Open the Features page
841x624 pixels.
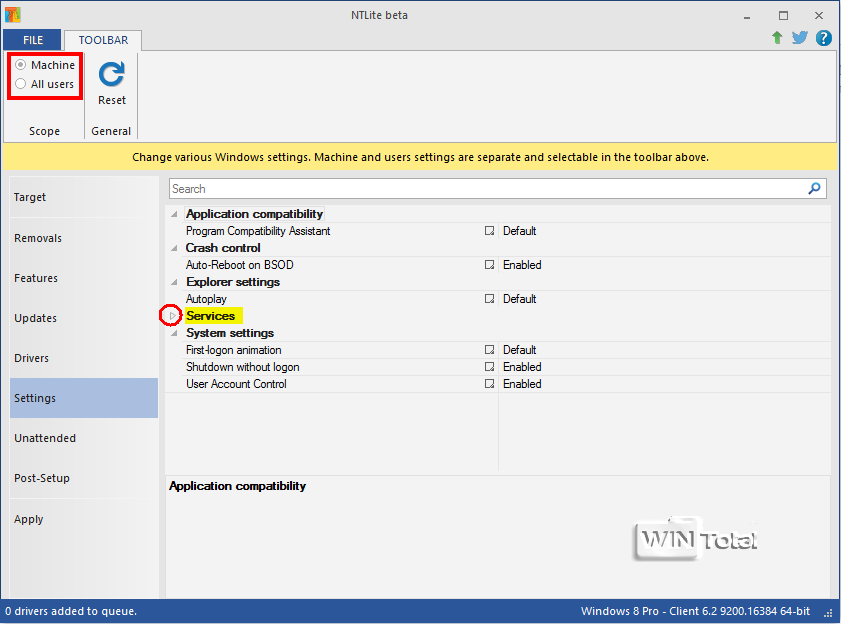click(x=84, y=278)
